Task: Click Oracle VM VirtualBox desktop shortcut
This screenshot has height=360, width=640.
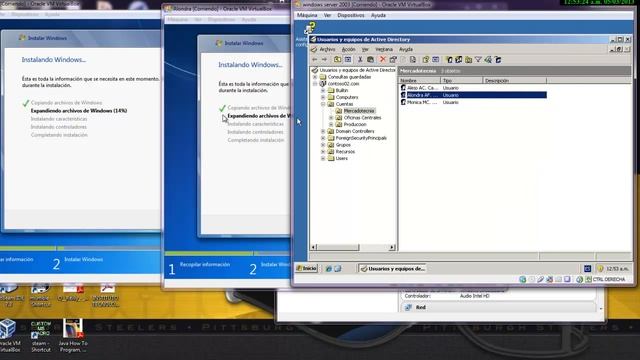Action: click(9, 336)
